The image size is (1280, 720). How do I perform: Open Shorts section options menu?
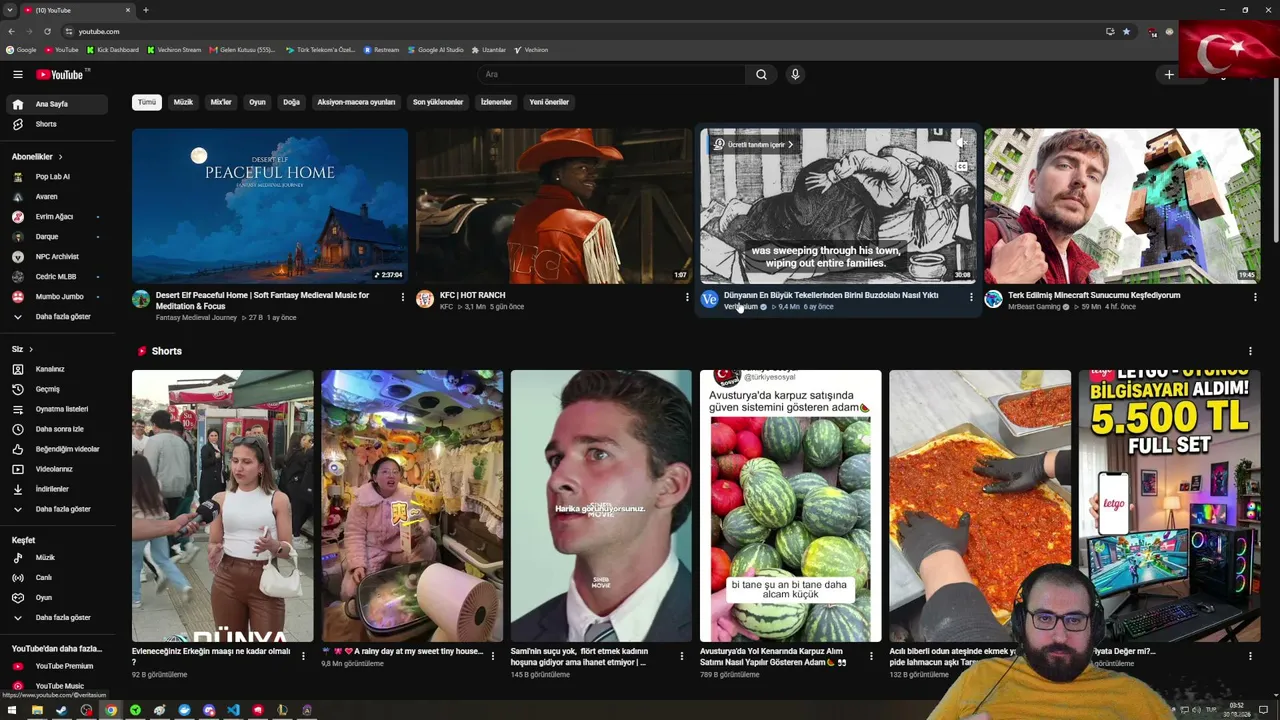pos(1250,351)
